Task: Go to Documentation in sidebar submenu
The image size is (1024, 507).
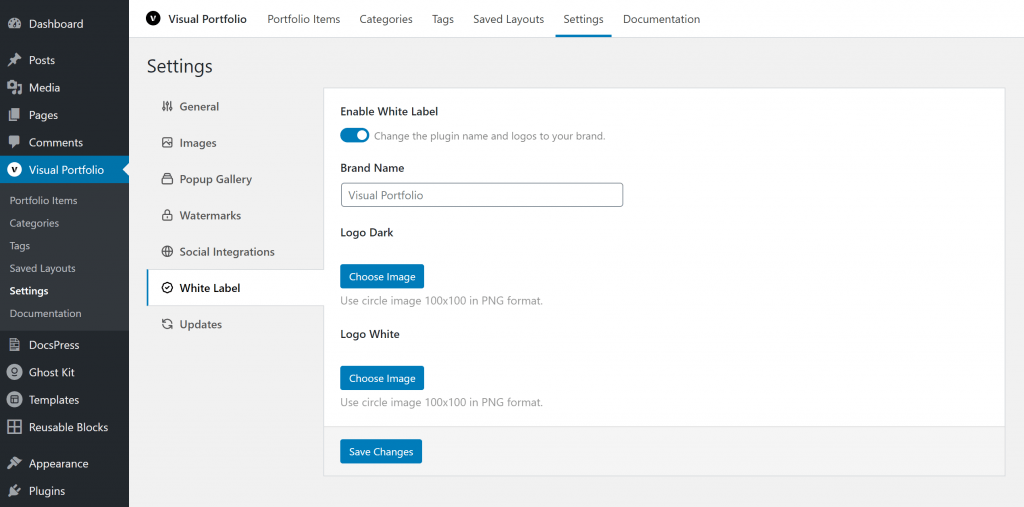Action: tap(45, 313)
